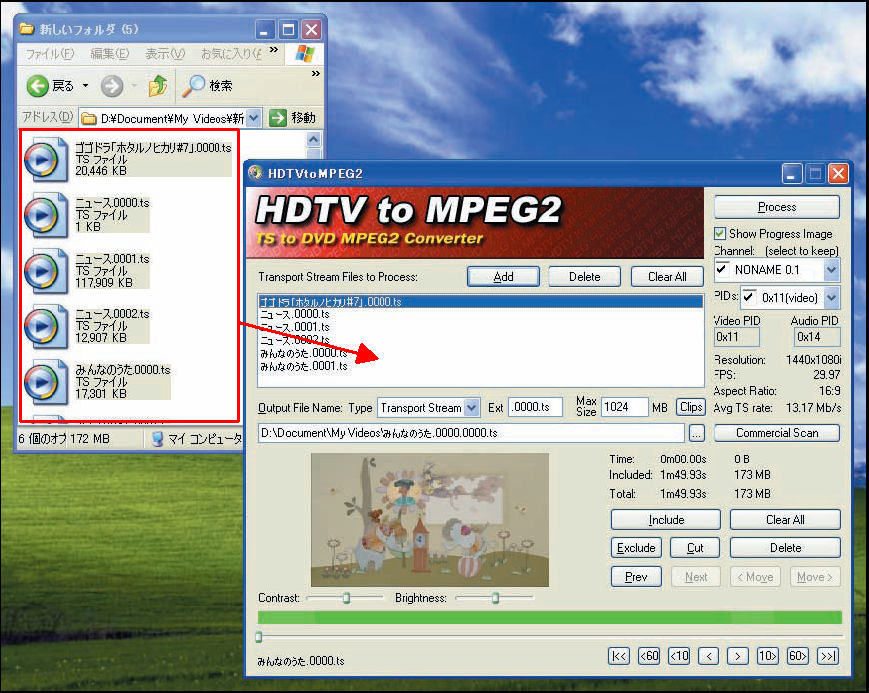Open the Explorer address bar dropdown
869x693 pixels.
pyautogui.click(x=253, y=118)
